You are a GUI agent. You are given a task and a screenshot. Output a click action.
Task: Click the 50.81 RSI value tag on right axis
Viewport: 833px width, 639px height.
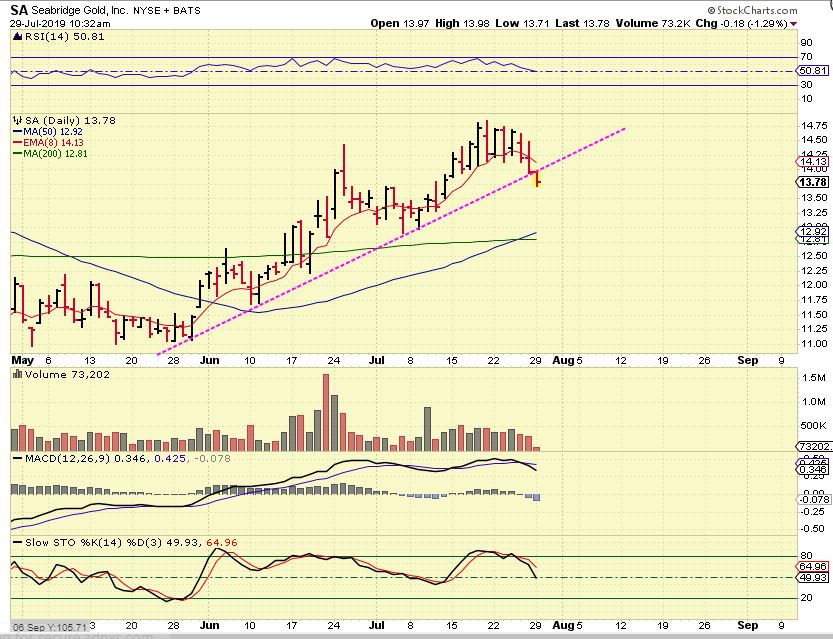812,71
